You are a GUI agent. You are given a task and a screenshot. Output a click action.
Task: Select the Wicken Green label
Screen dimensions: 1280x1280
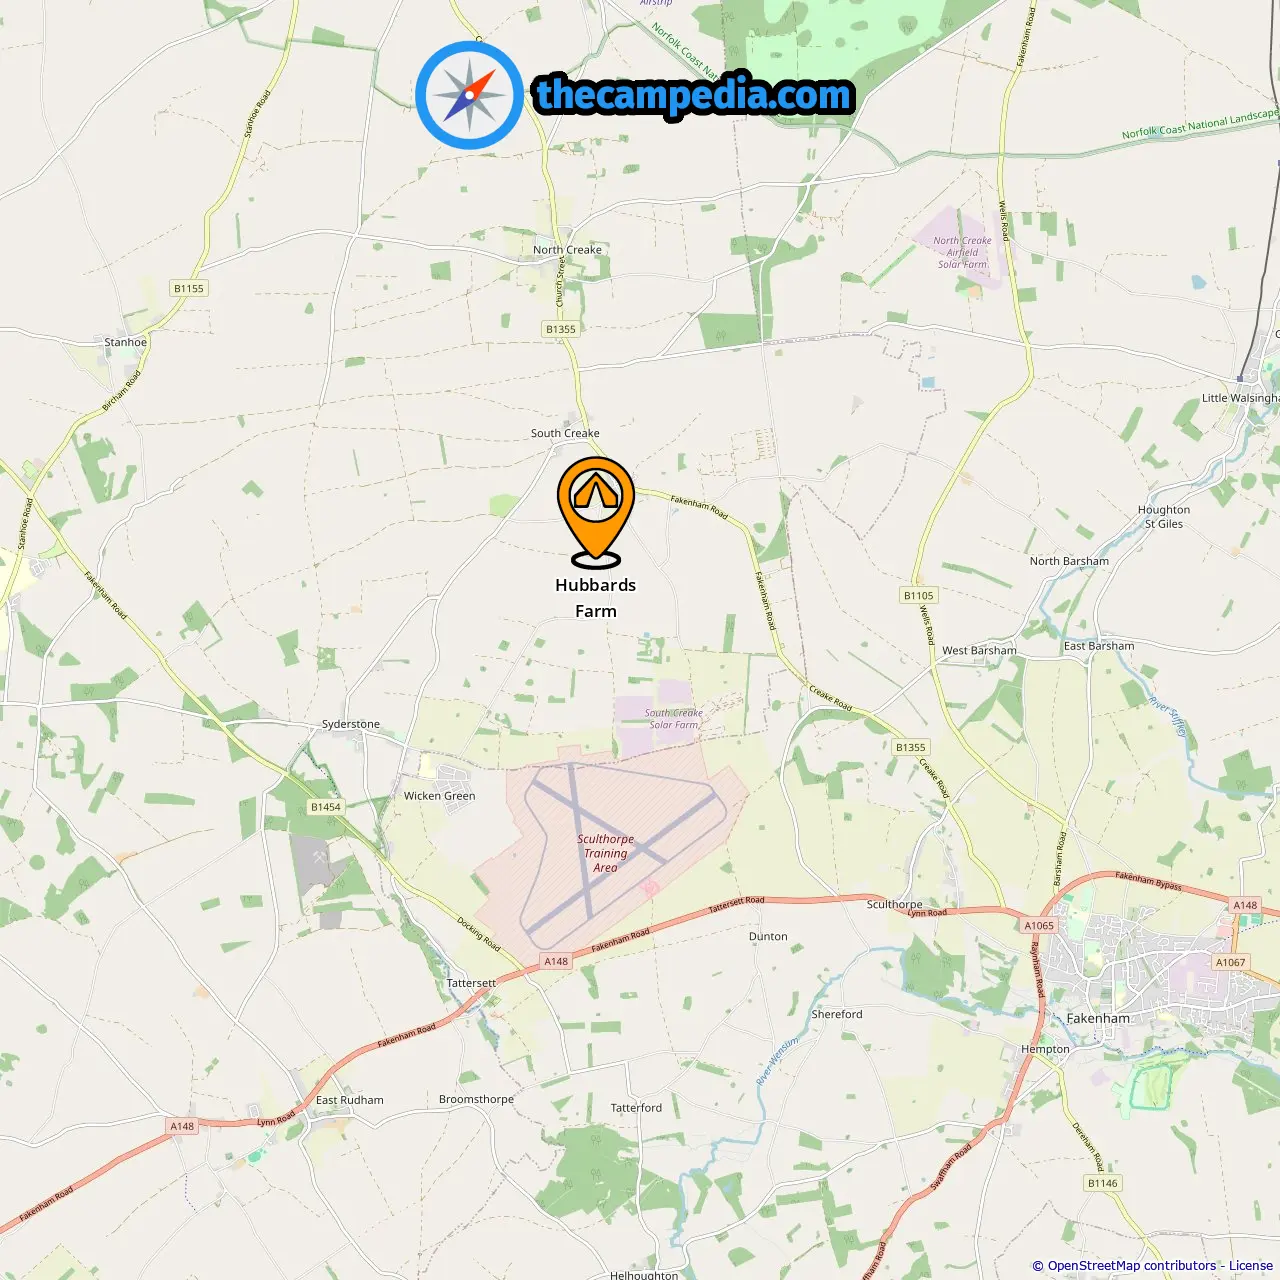440,796
